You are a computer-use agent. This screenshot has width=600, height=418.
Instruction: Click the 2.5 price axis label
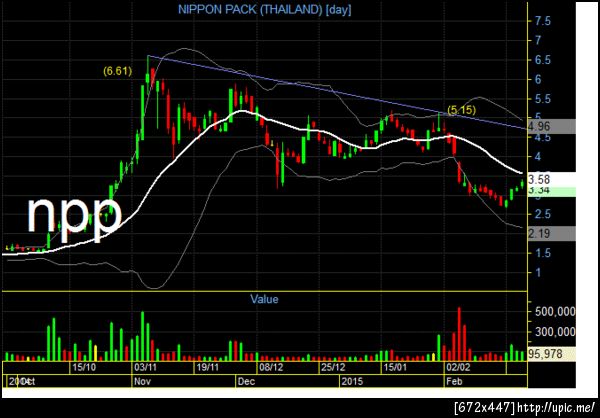pos(543,214)
